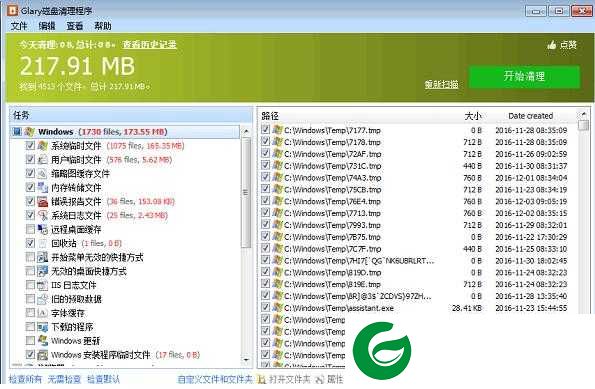595x389 pixels.
Task: Enable the 远程桌面缓存 checkbox
Action: pos(30,229)
